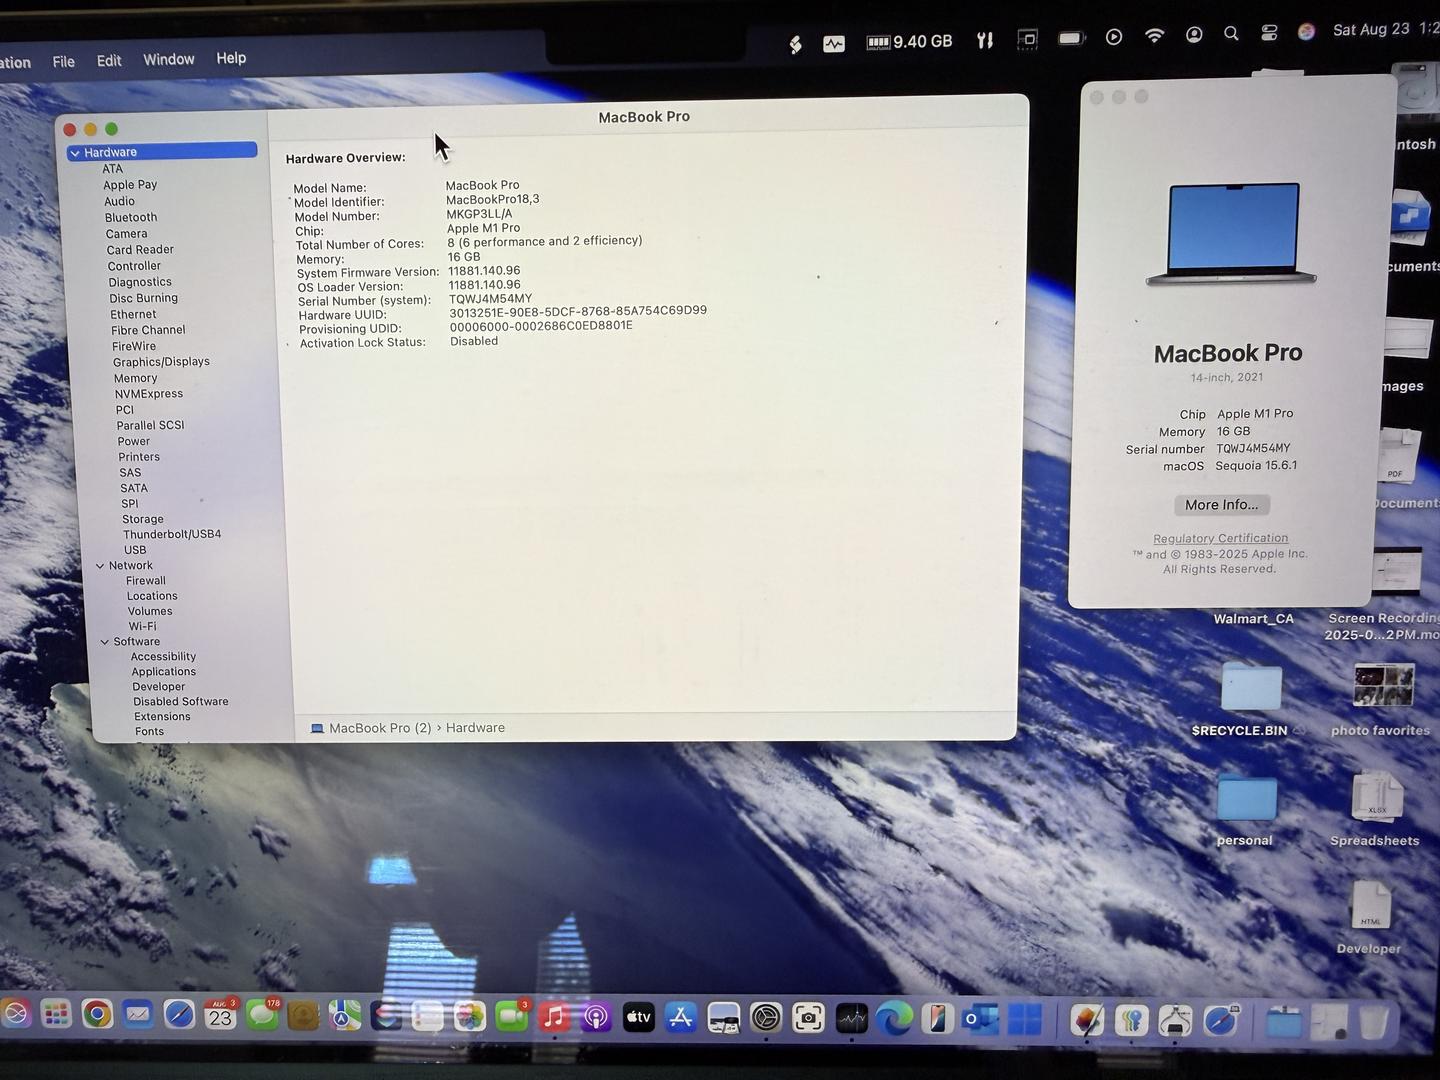This screenshot has height=1080, width=1440.
Task: Open the Help menu
Action: coord(231,58)
